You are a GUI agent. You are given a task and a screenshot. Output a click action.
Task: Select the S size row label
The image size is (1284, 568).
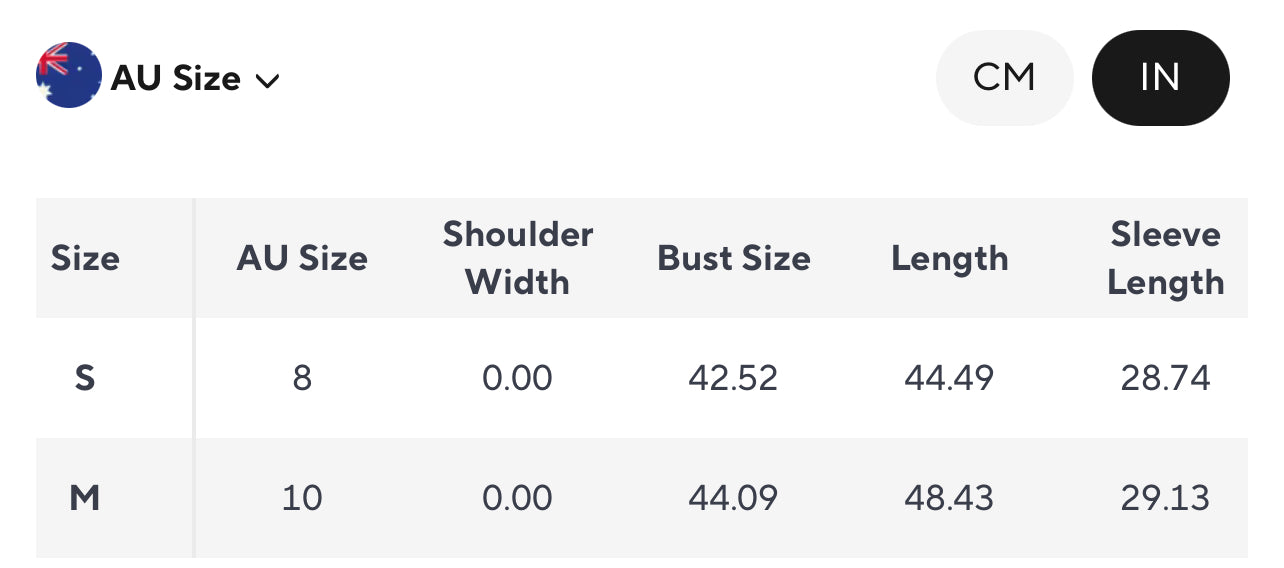coord(85,378)
